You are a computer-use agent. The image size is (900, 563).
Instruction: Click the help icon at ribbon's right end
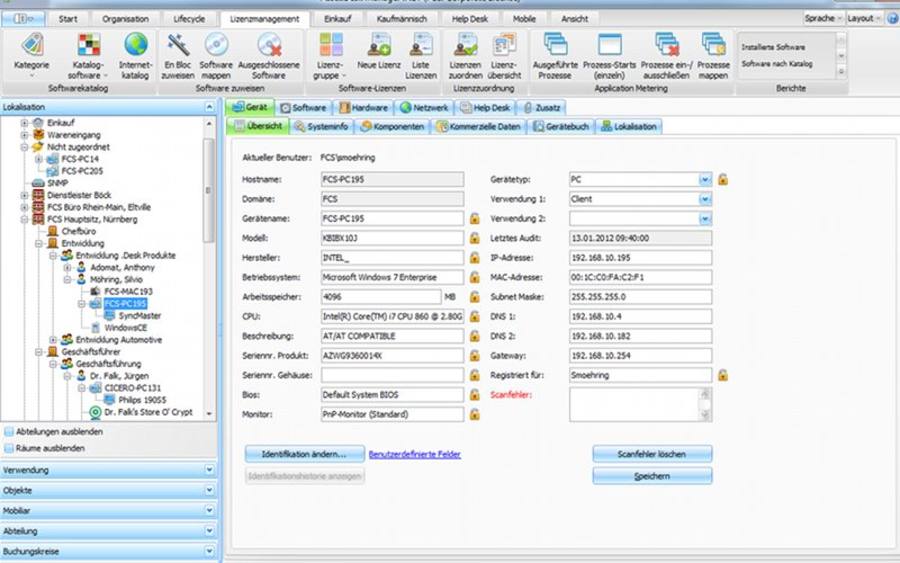pyautogui.click(x=893, y=18)
